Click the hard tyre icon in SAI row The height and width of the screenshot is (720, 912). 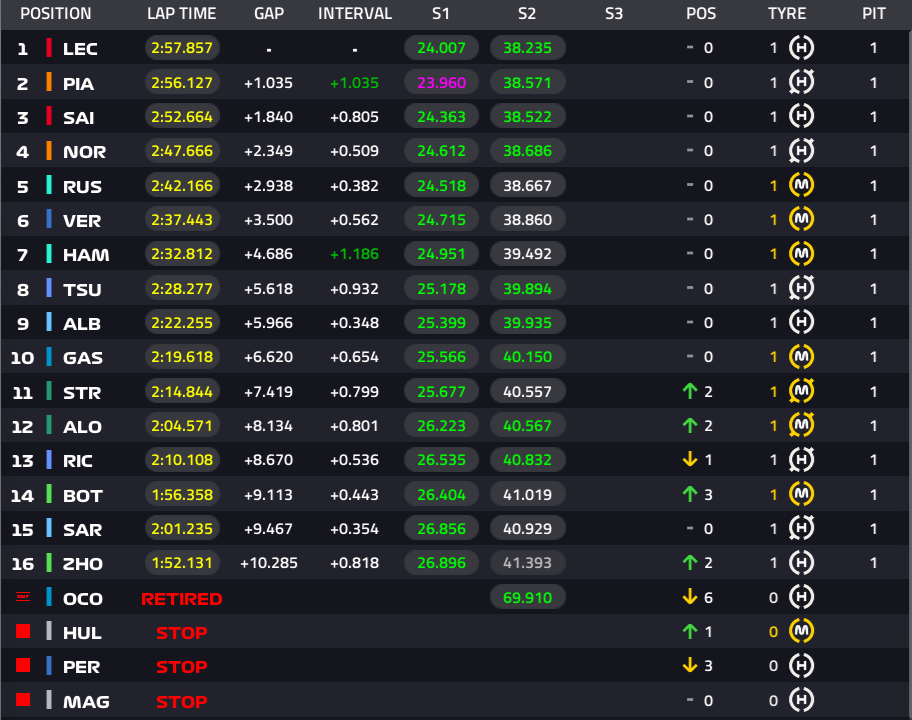point(801,116)
